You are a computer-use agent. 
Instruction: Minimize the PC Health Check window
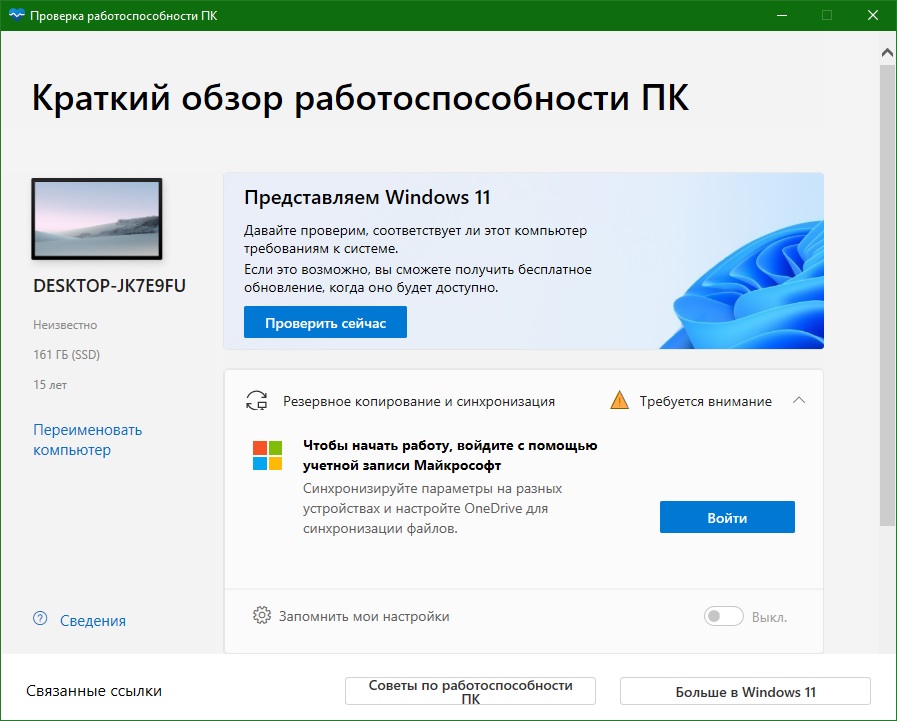(782, 15)
